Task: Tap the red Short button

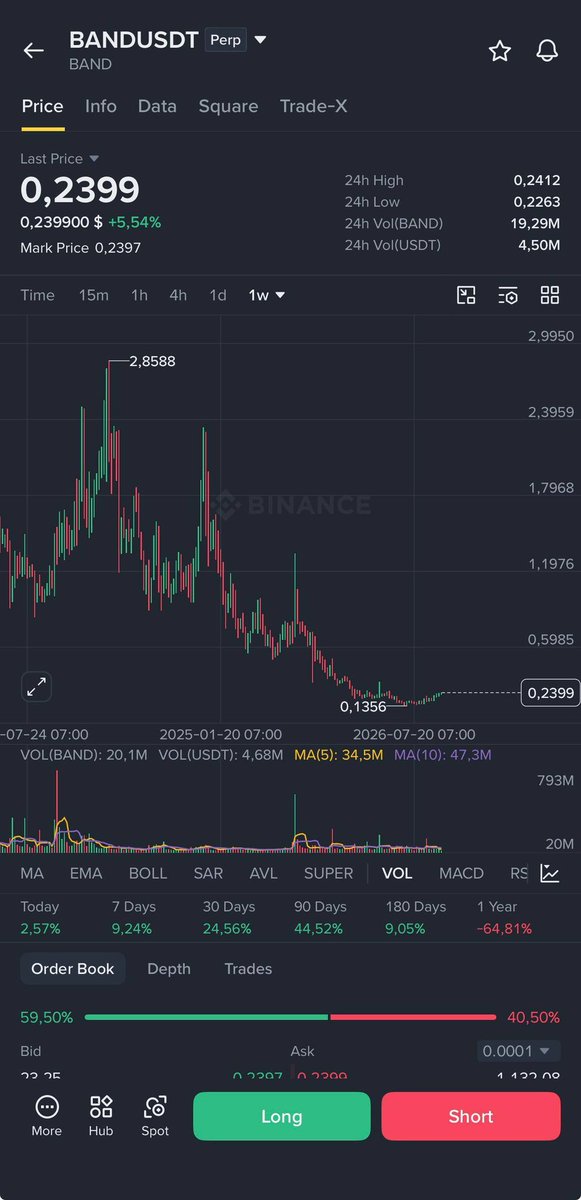Action: coord(471,1116)
